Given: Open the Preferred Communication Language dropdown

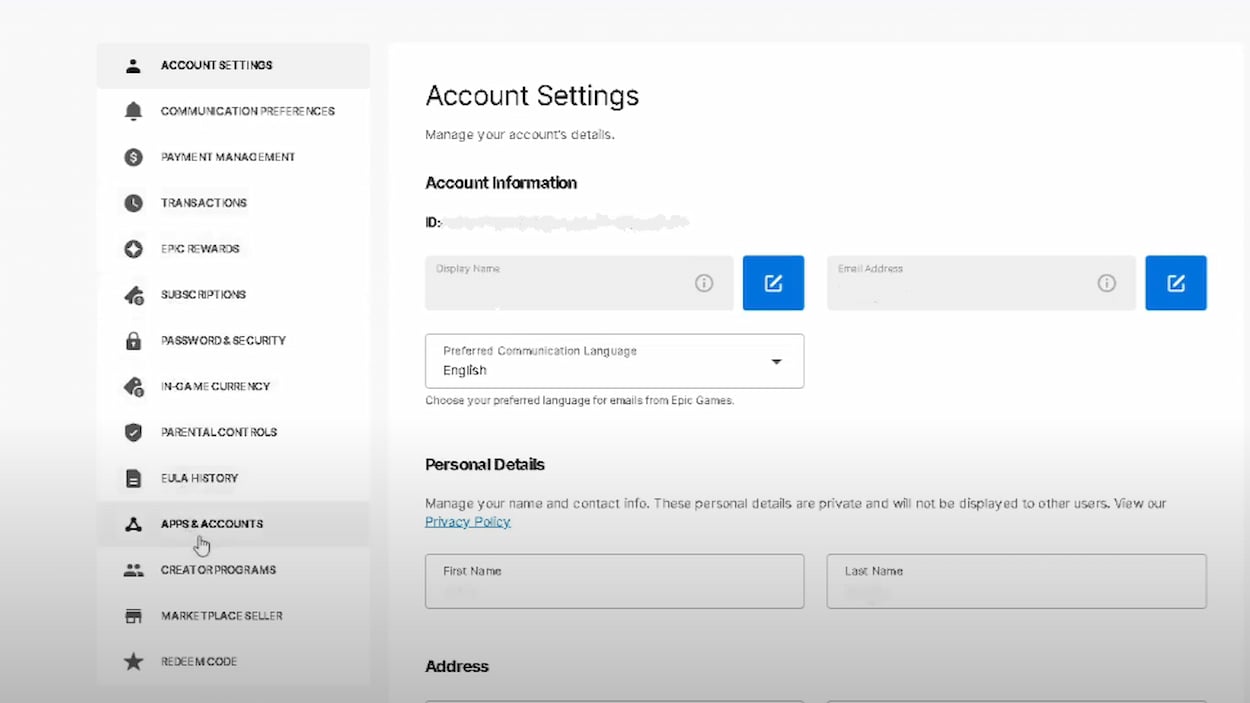Looking at the screenshot, I should 614,361.
